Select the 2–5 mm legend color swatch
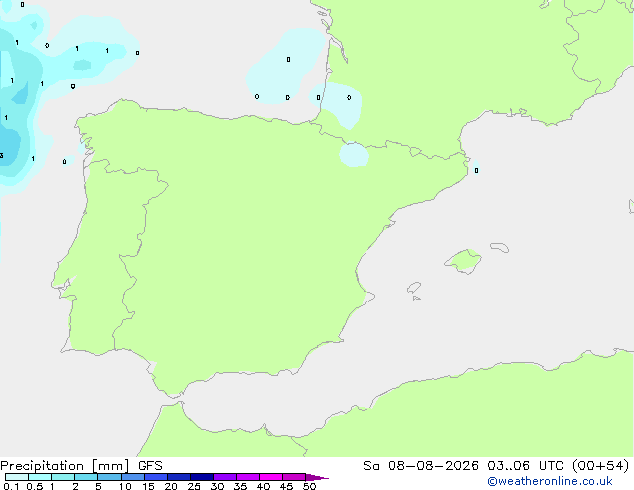Screen dimensions: 634x490 click(86, 477)
